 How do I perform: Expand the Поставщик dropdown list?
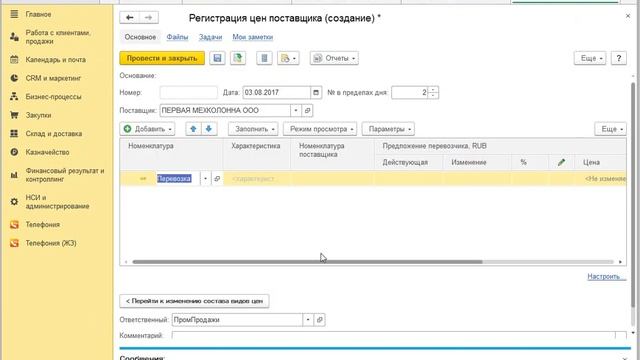point(296,111)
